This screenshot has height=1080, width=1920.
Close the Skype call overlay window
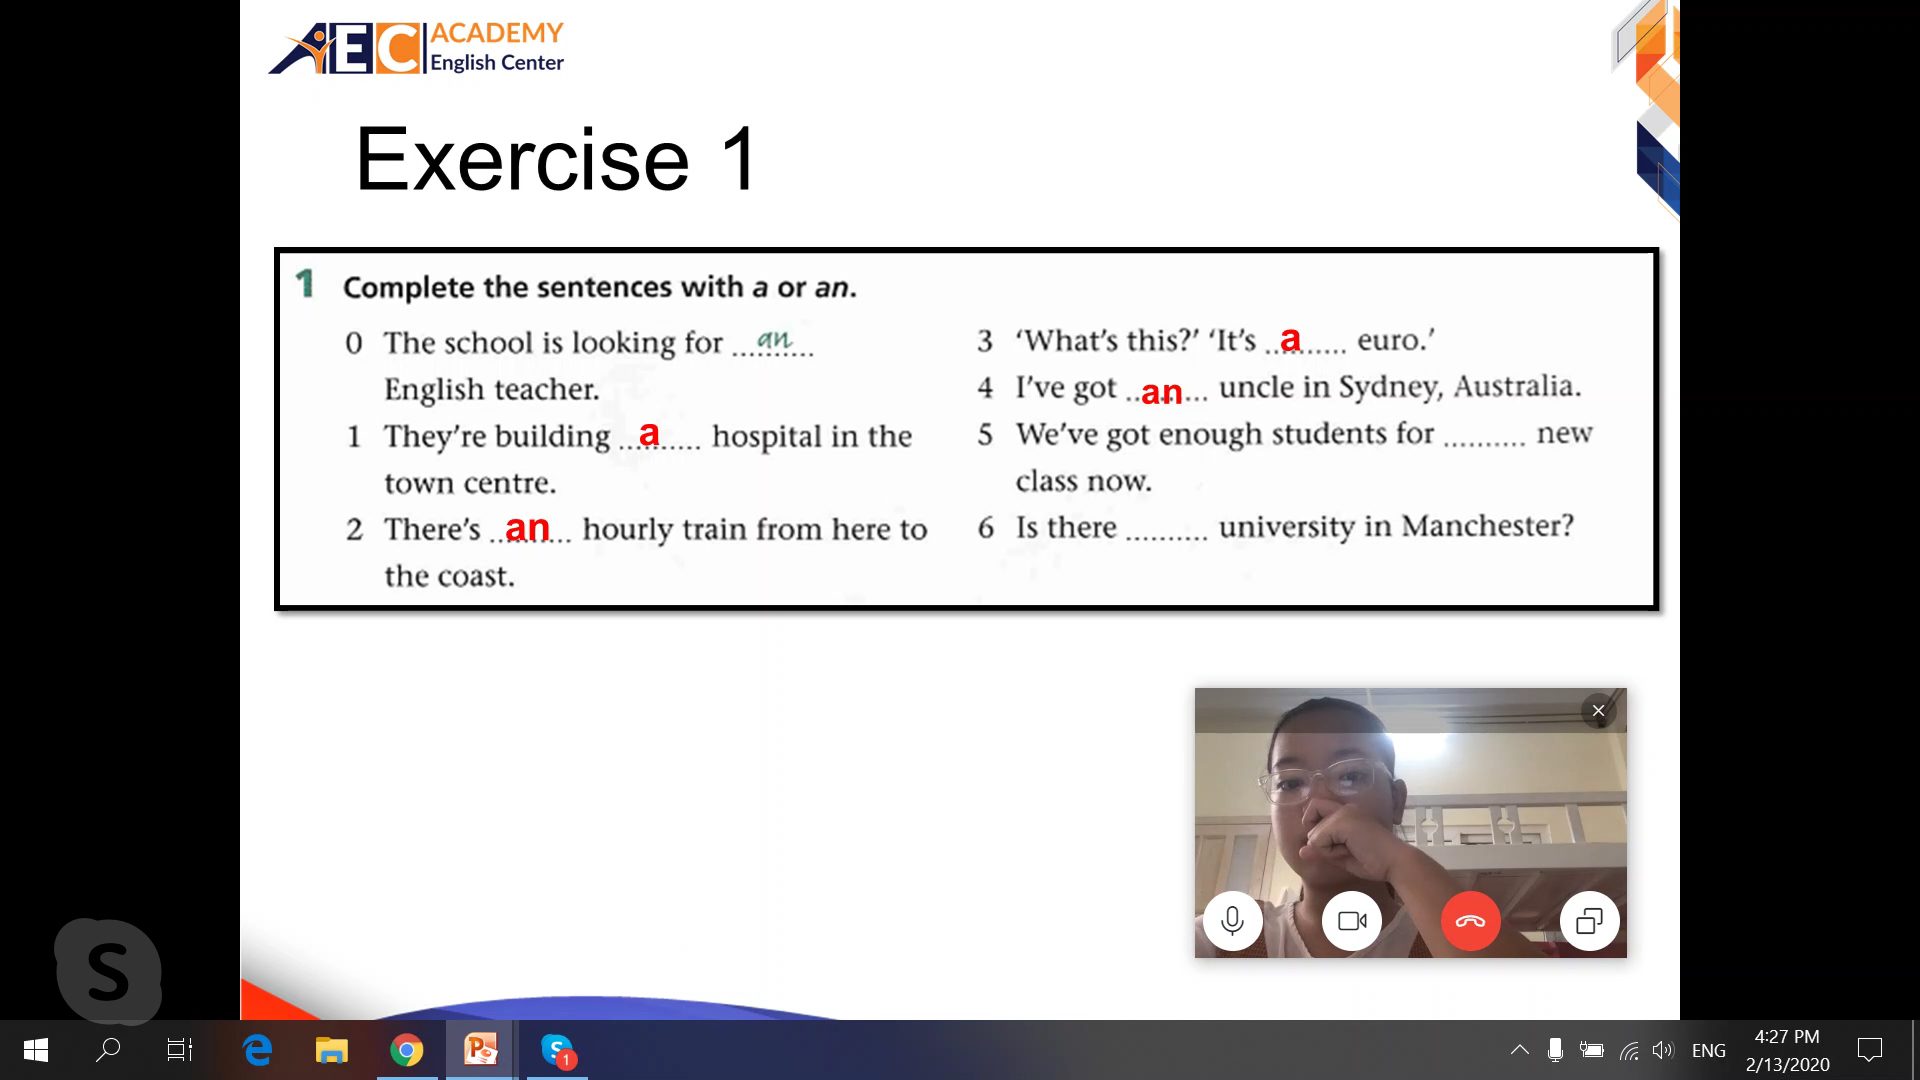1598,711
